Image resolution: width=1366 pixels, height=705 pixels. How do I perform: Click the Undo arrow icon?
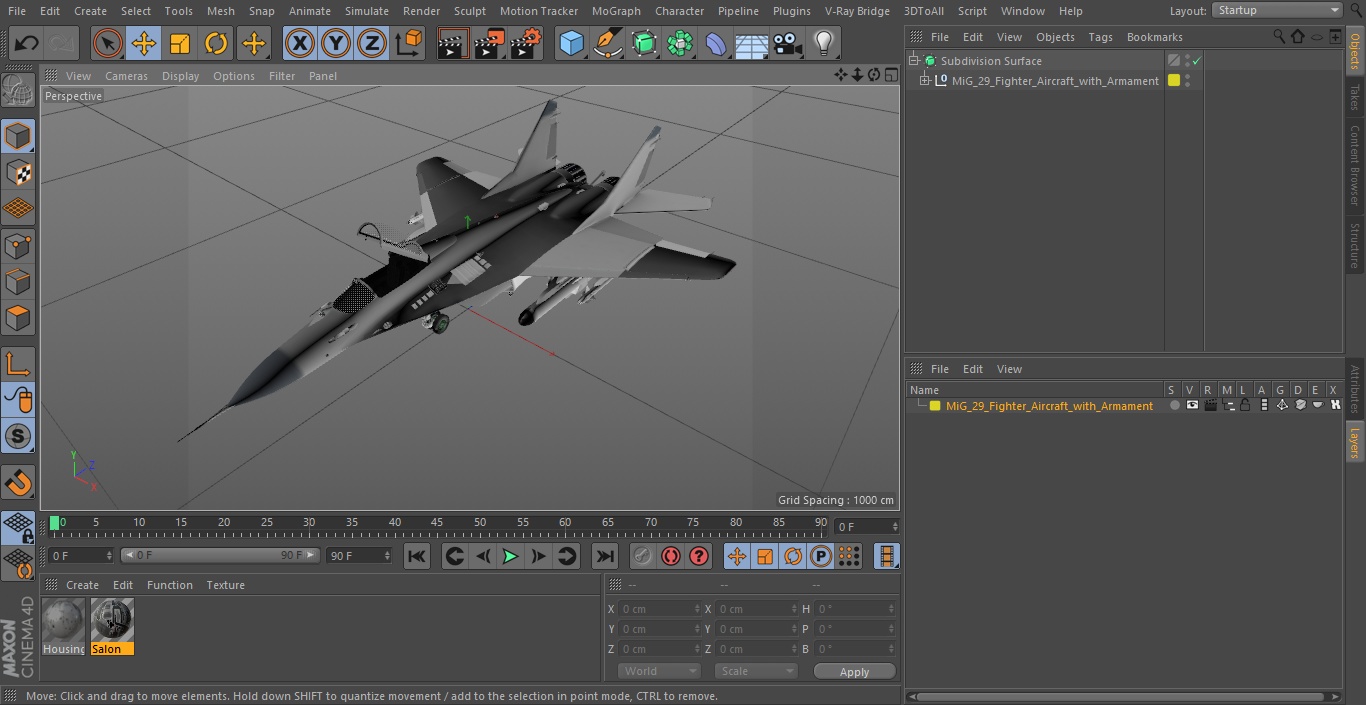tap(27, 43)
